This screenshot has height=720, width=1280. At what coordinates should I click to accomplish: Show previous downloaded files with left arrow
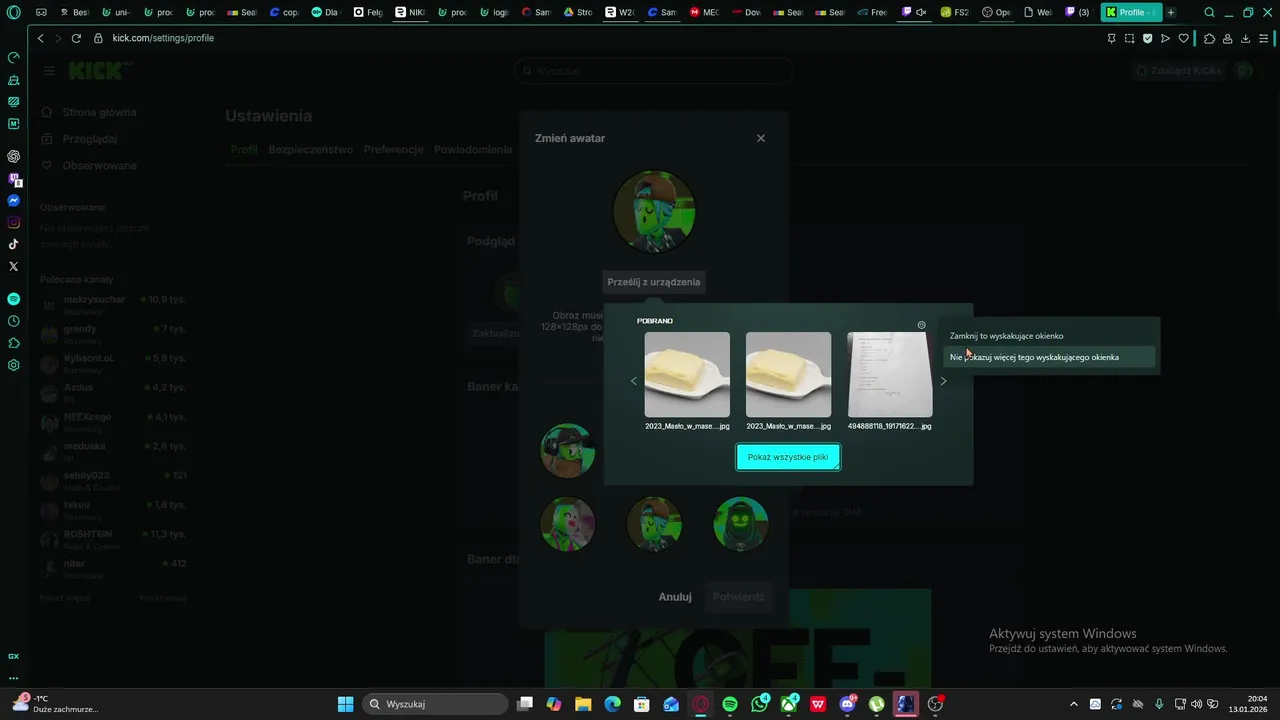[633, 381]
